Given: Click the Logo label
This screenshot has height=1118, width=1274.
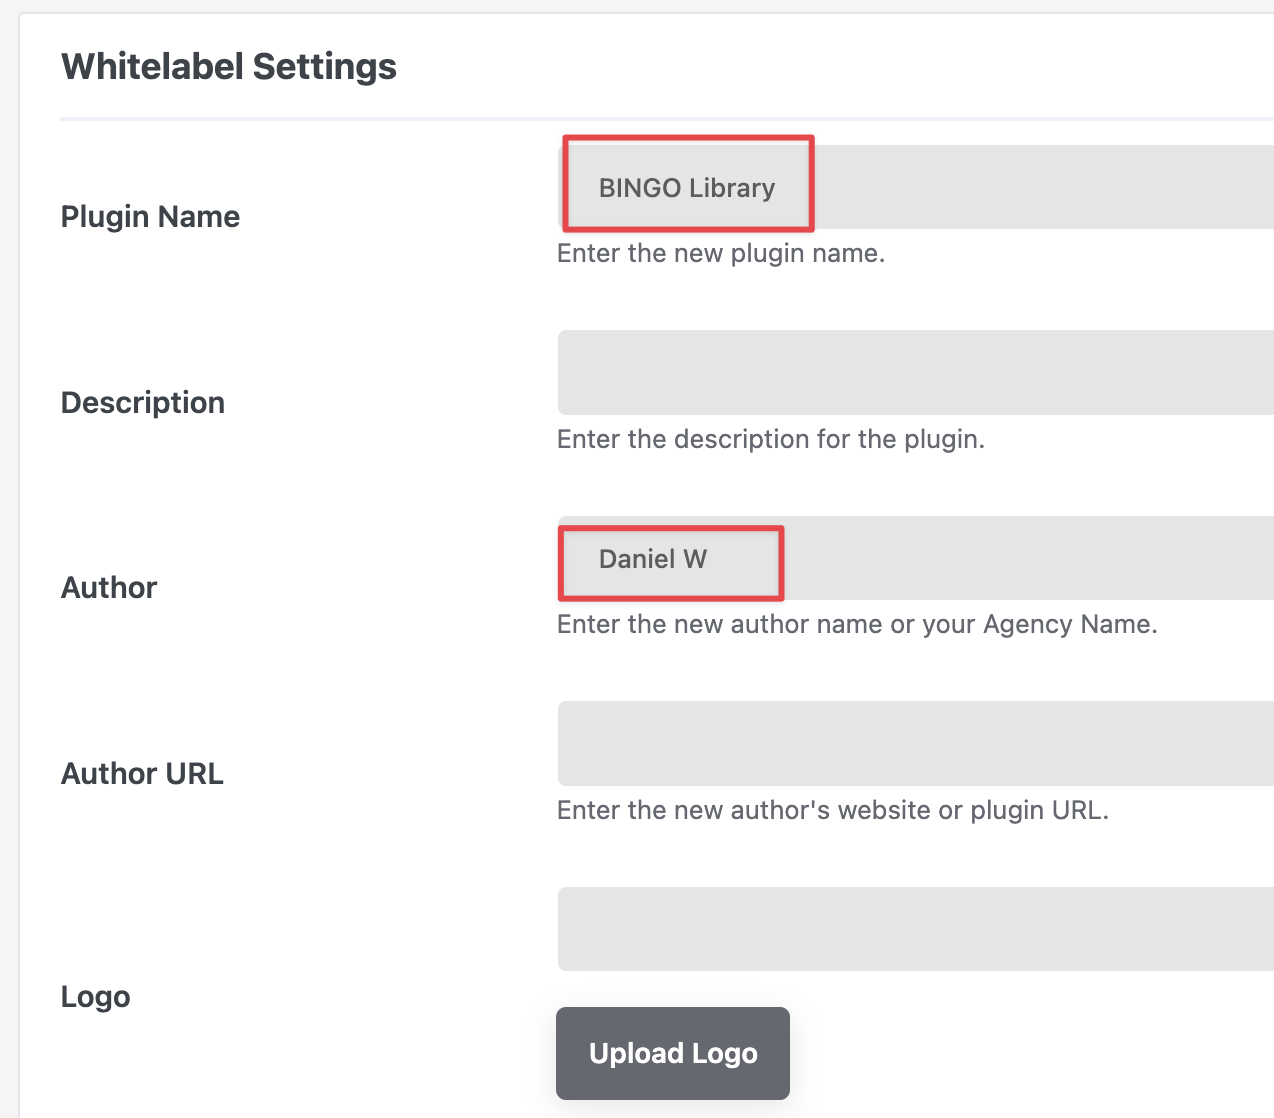Looking at the screenshot, I should (x=96, y=997).
